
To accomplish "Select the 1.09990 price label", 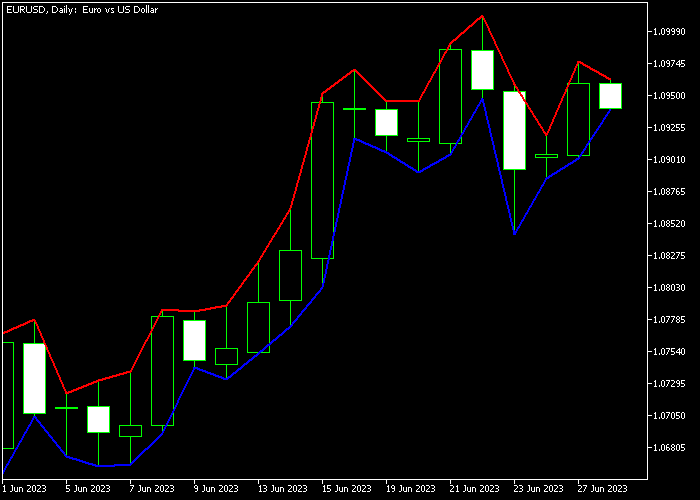I will click(x=669, y=32).
